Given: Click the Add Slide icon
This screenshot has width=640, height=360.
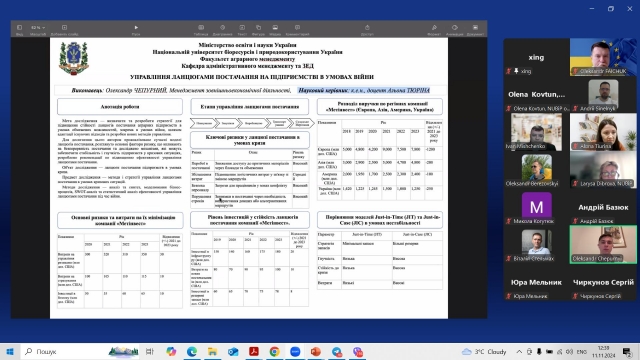Looking at the screenshot, I should [x=64, y=28].
